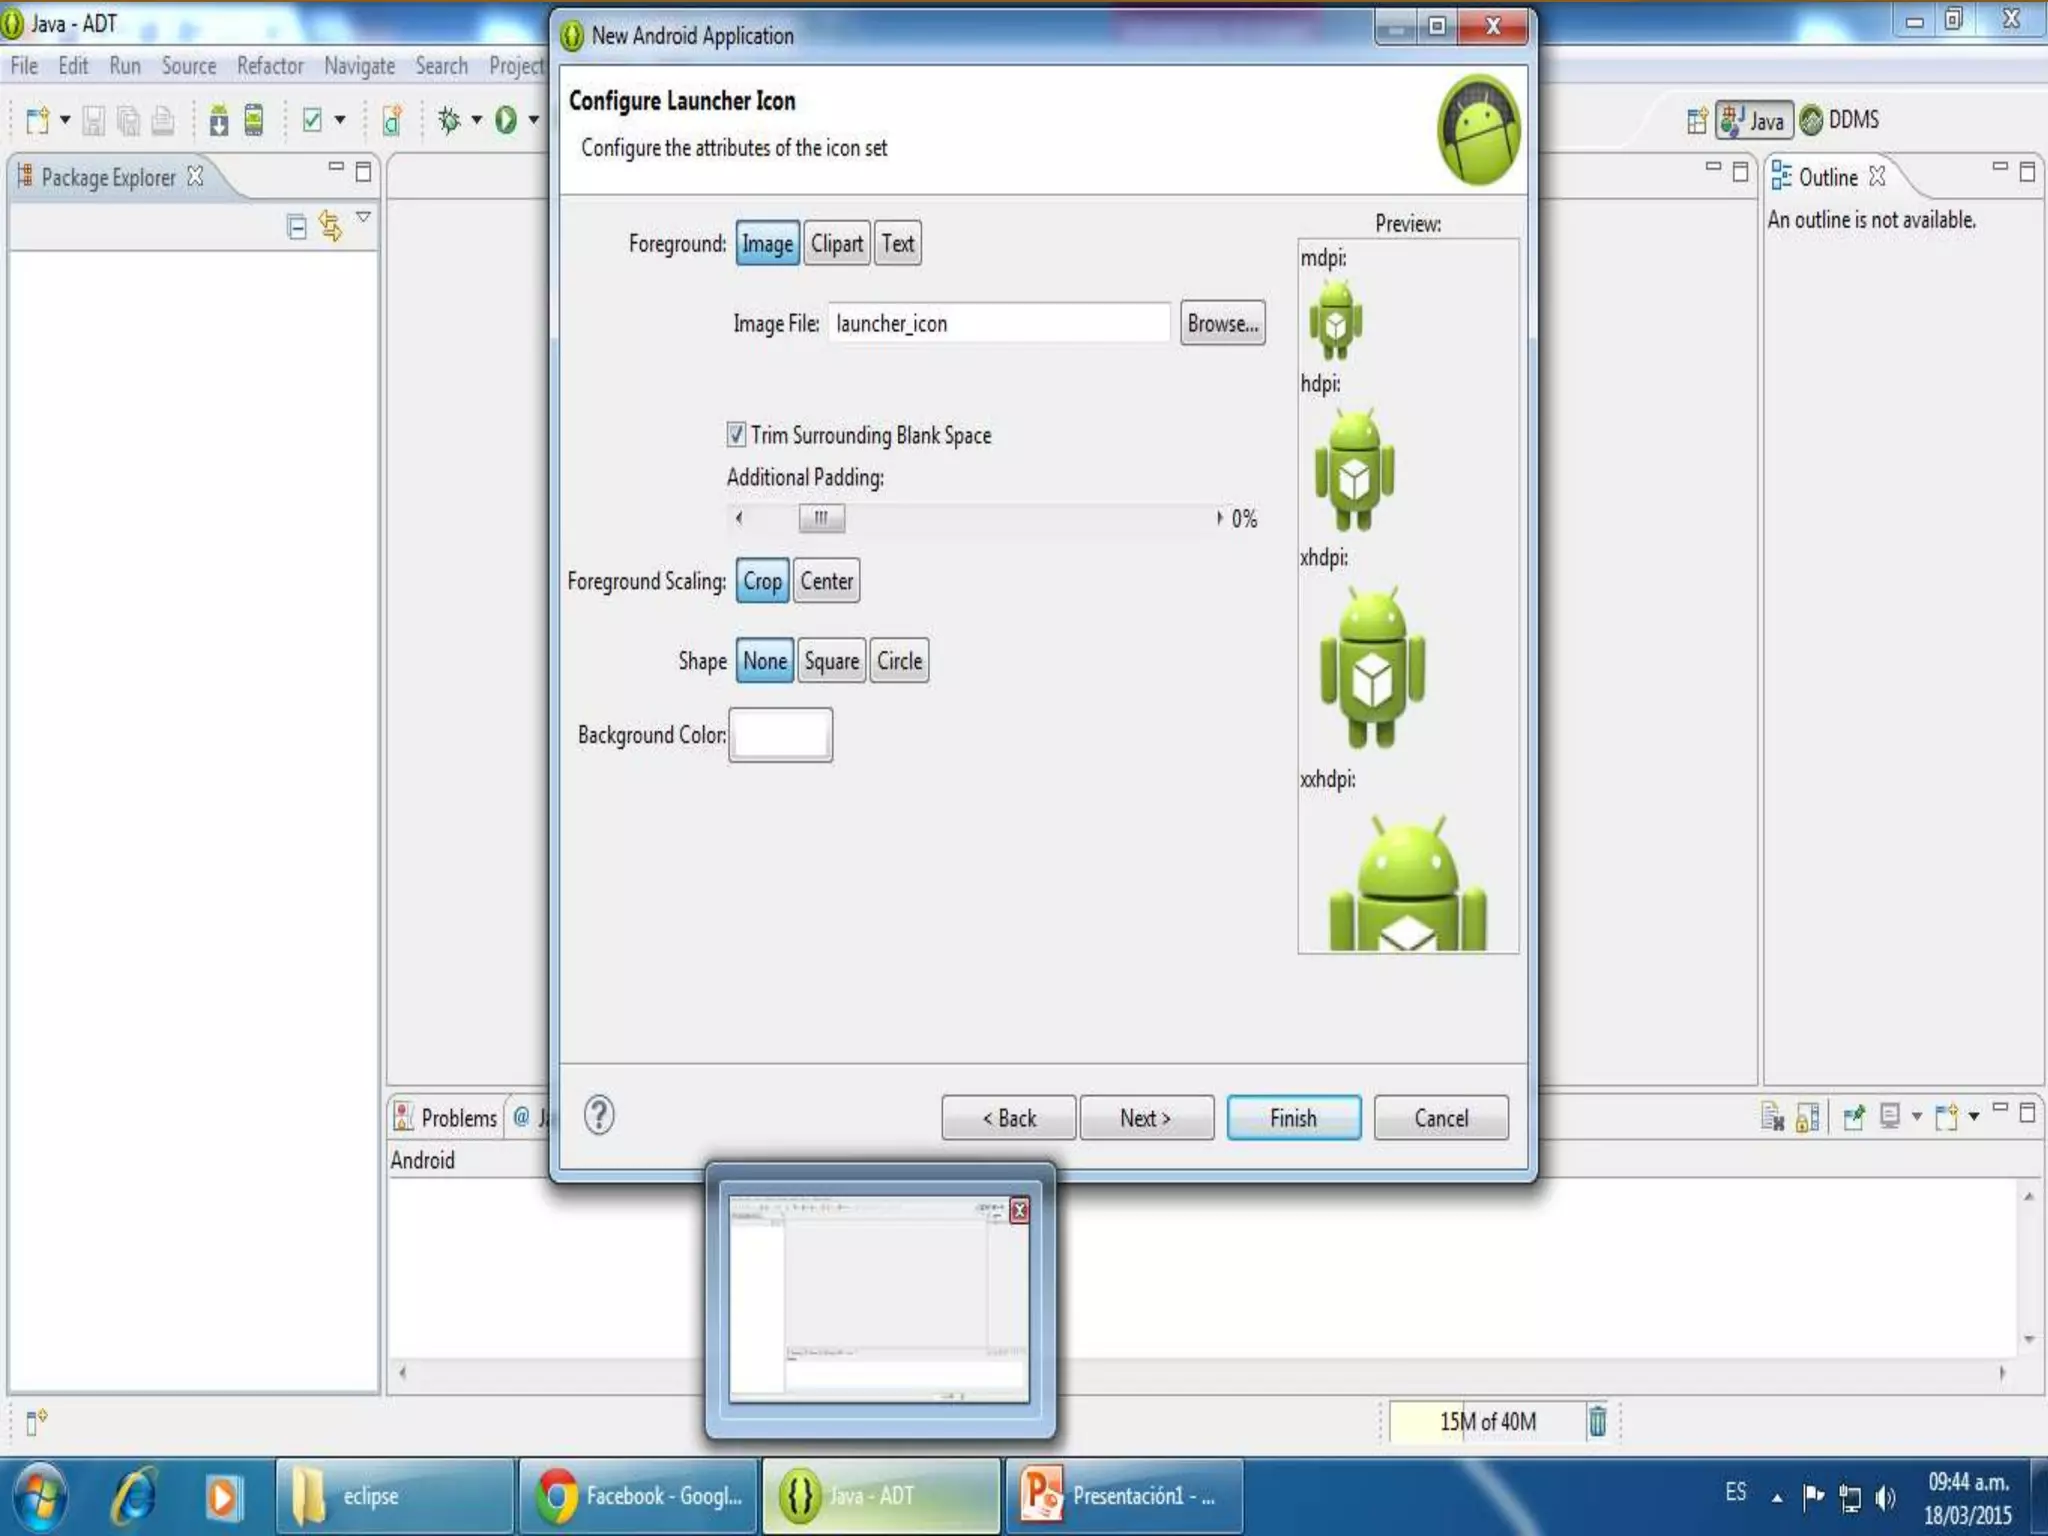Click the Debug bug toolbar icon
The image size is (2048, 1536).
pos(449,121)
